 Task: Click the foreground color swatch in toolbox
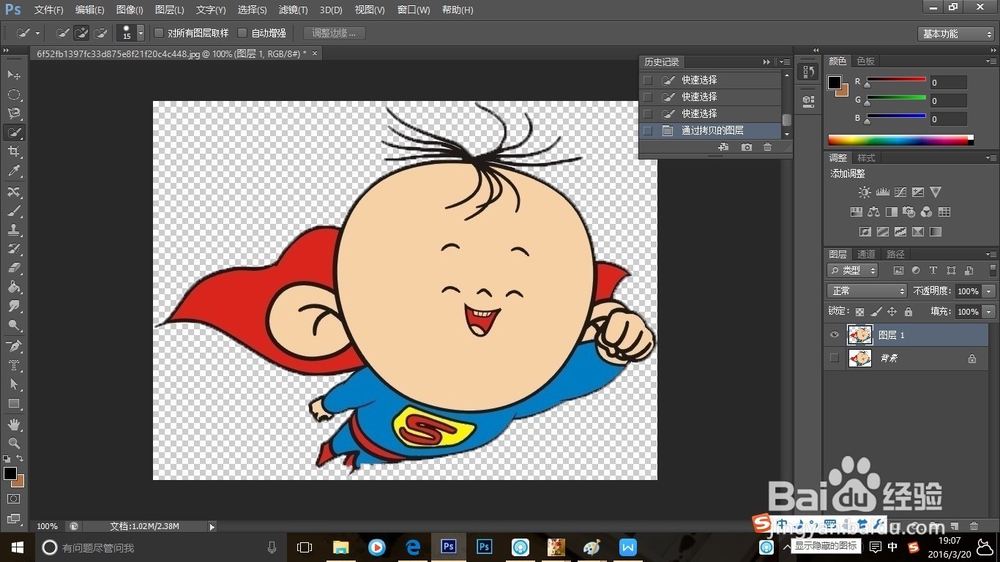pyautogui.click(x=10, y=473)
